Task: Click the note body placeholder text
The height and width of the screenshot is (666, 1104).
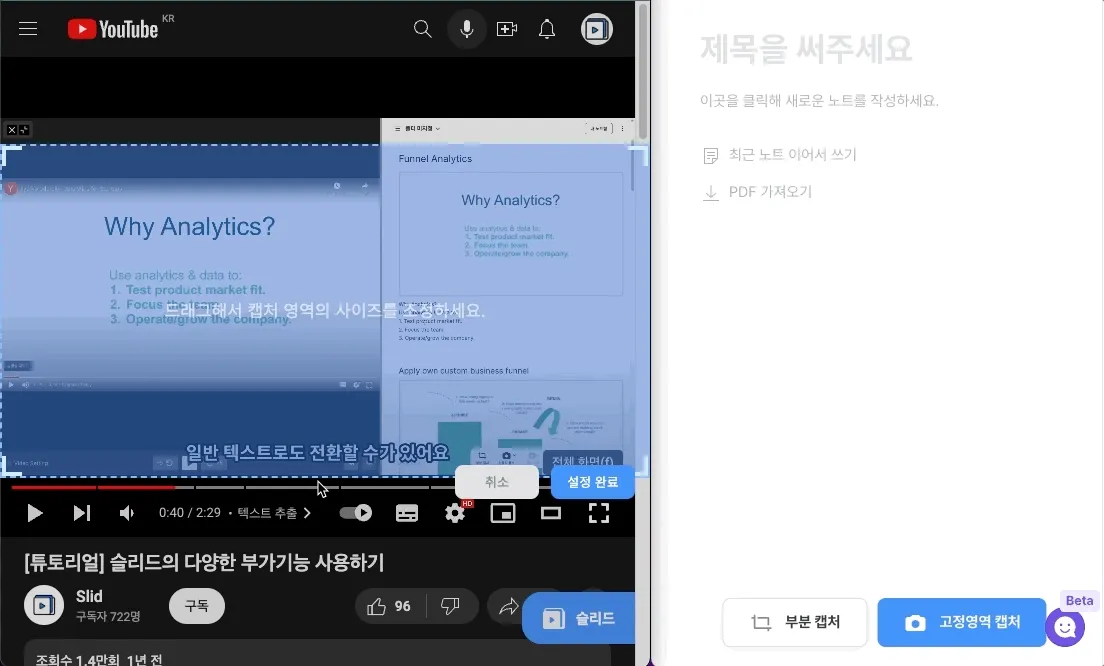Action: tap(819, 101)
